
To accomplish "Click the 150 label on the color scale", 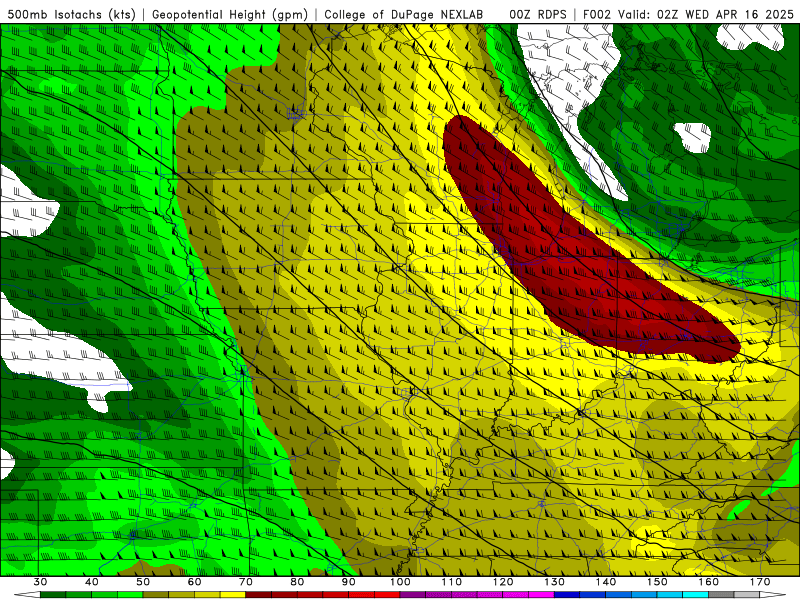I will (x=657, y=582).
